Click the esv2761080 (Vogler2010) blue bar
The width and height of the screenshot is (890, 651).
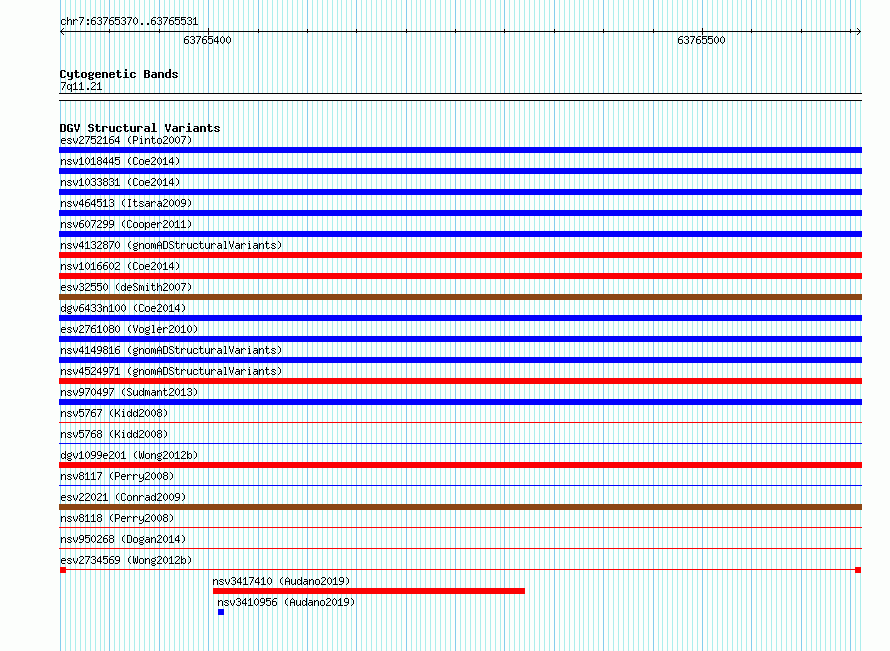click(460, 339)
